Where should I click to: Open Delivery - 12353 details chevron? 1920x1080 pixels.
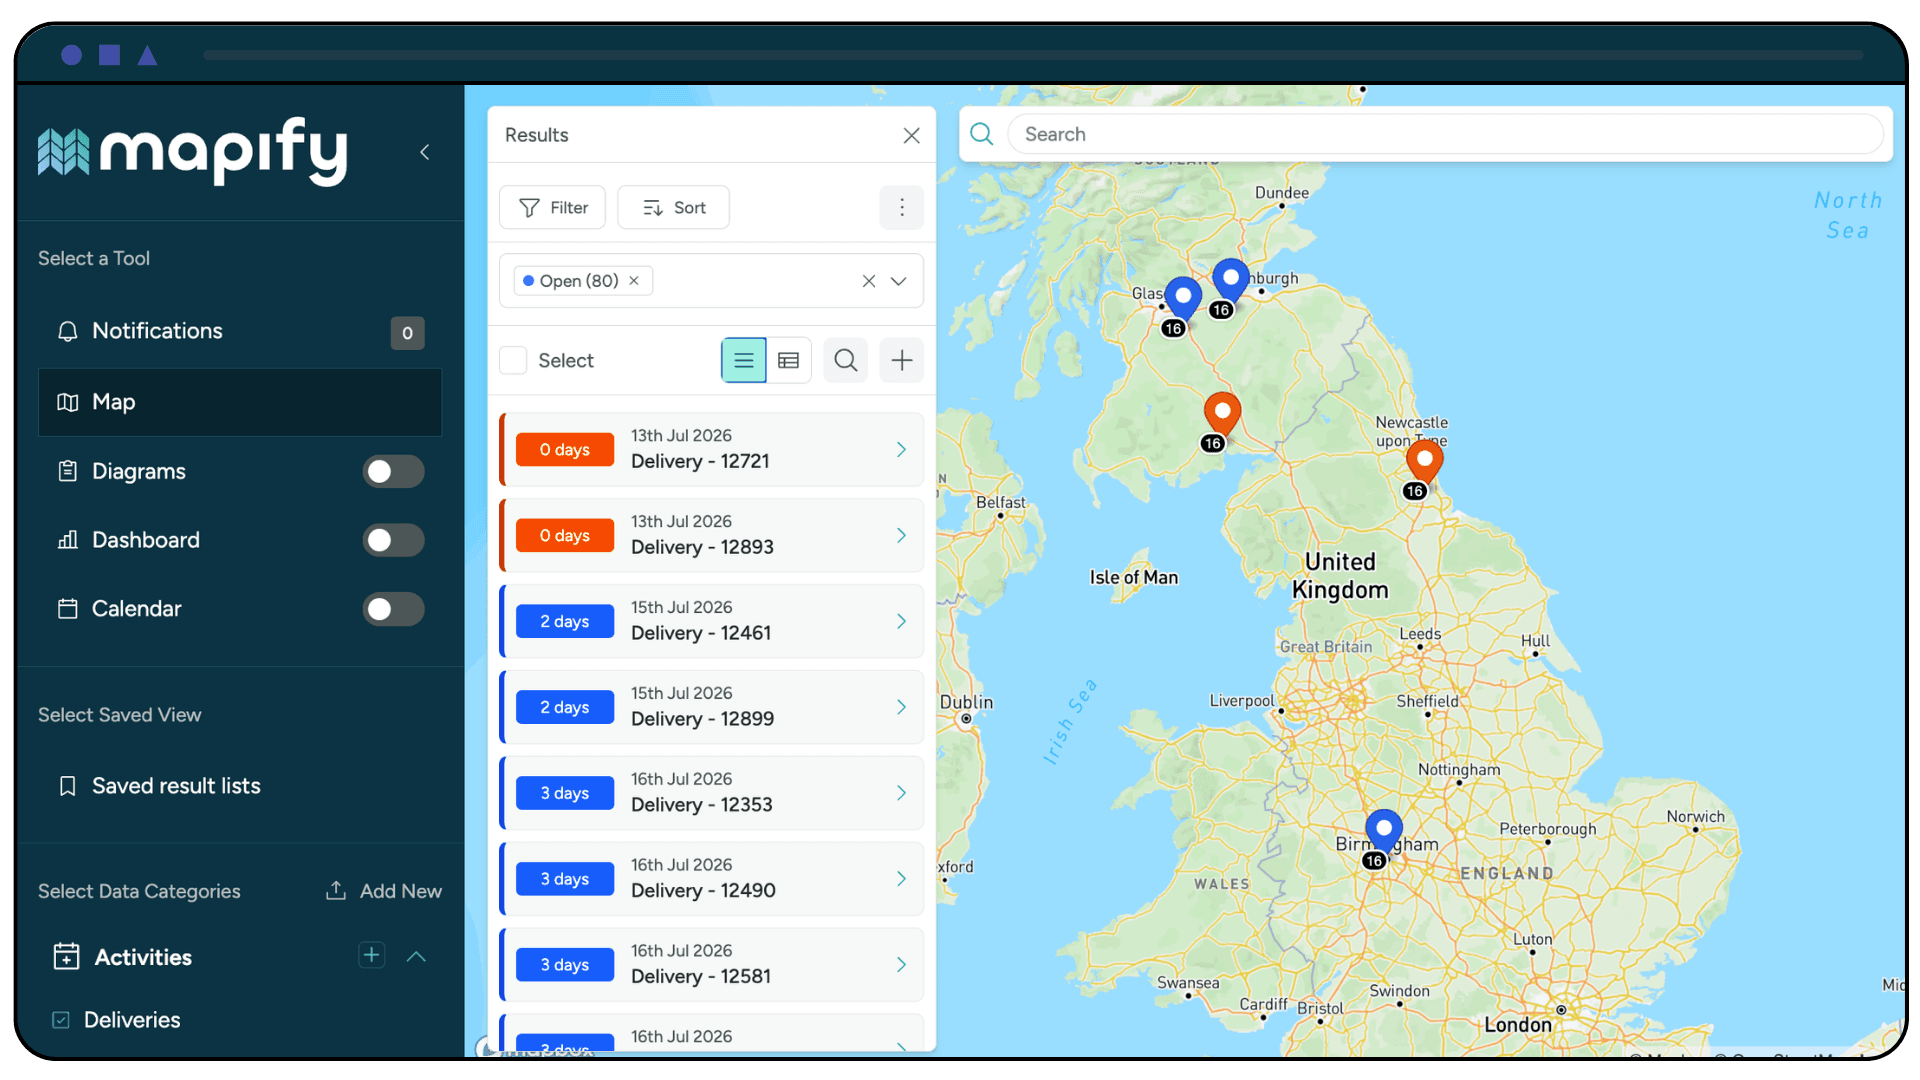pyautogui.click(x=901, y=793)
